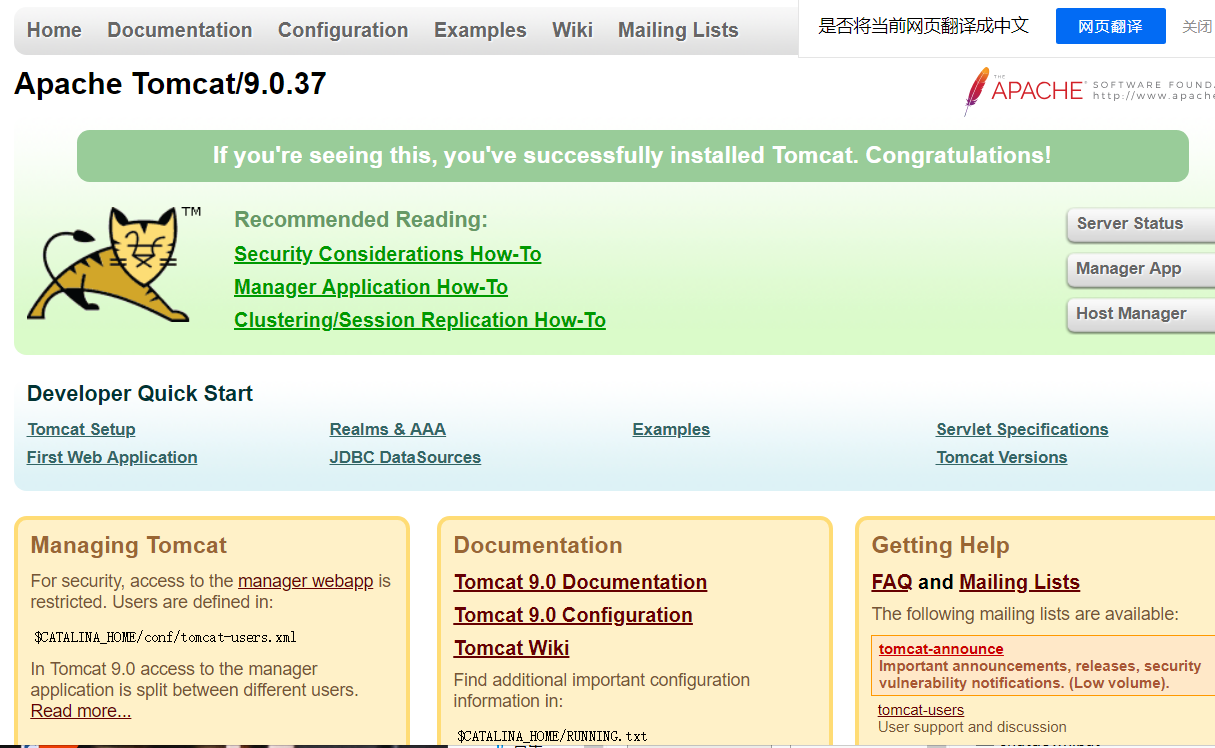
Task: Open the Mailing Lists link in Getting Help
Action: tap(1019, 582)
